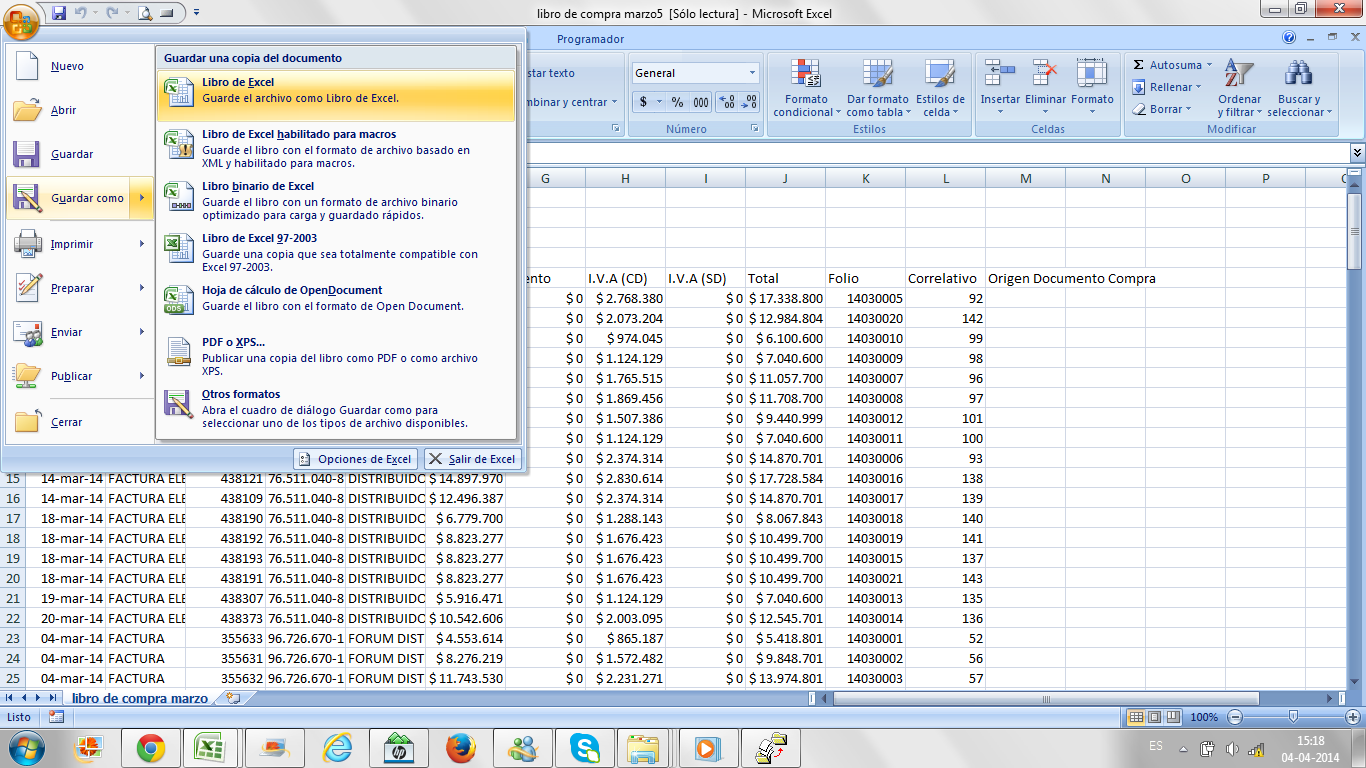The height and width of the screenshot is (768, 1366).
Task: Expand the Enviar submenu arrow
Action: point(142,332)
